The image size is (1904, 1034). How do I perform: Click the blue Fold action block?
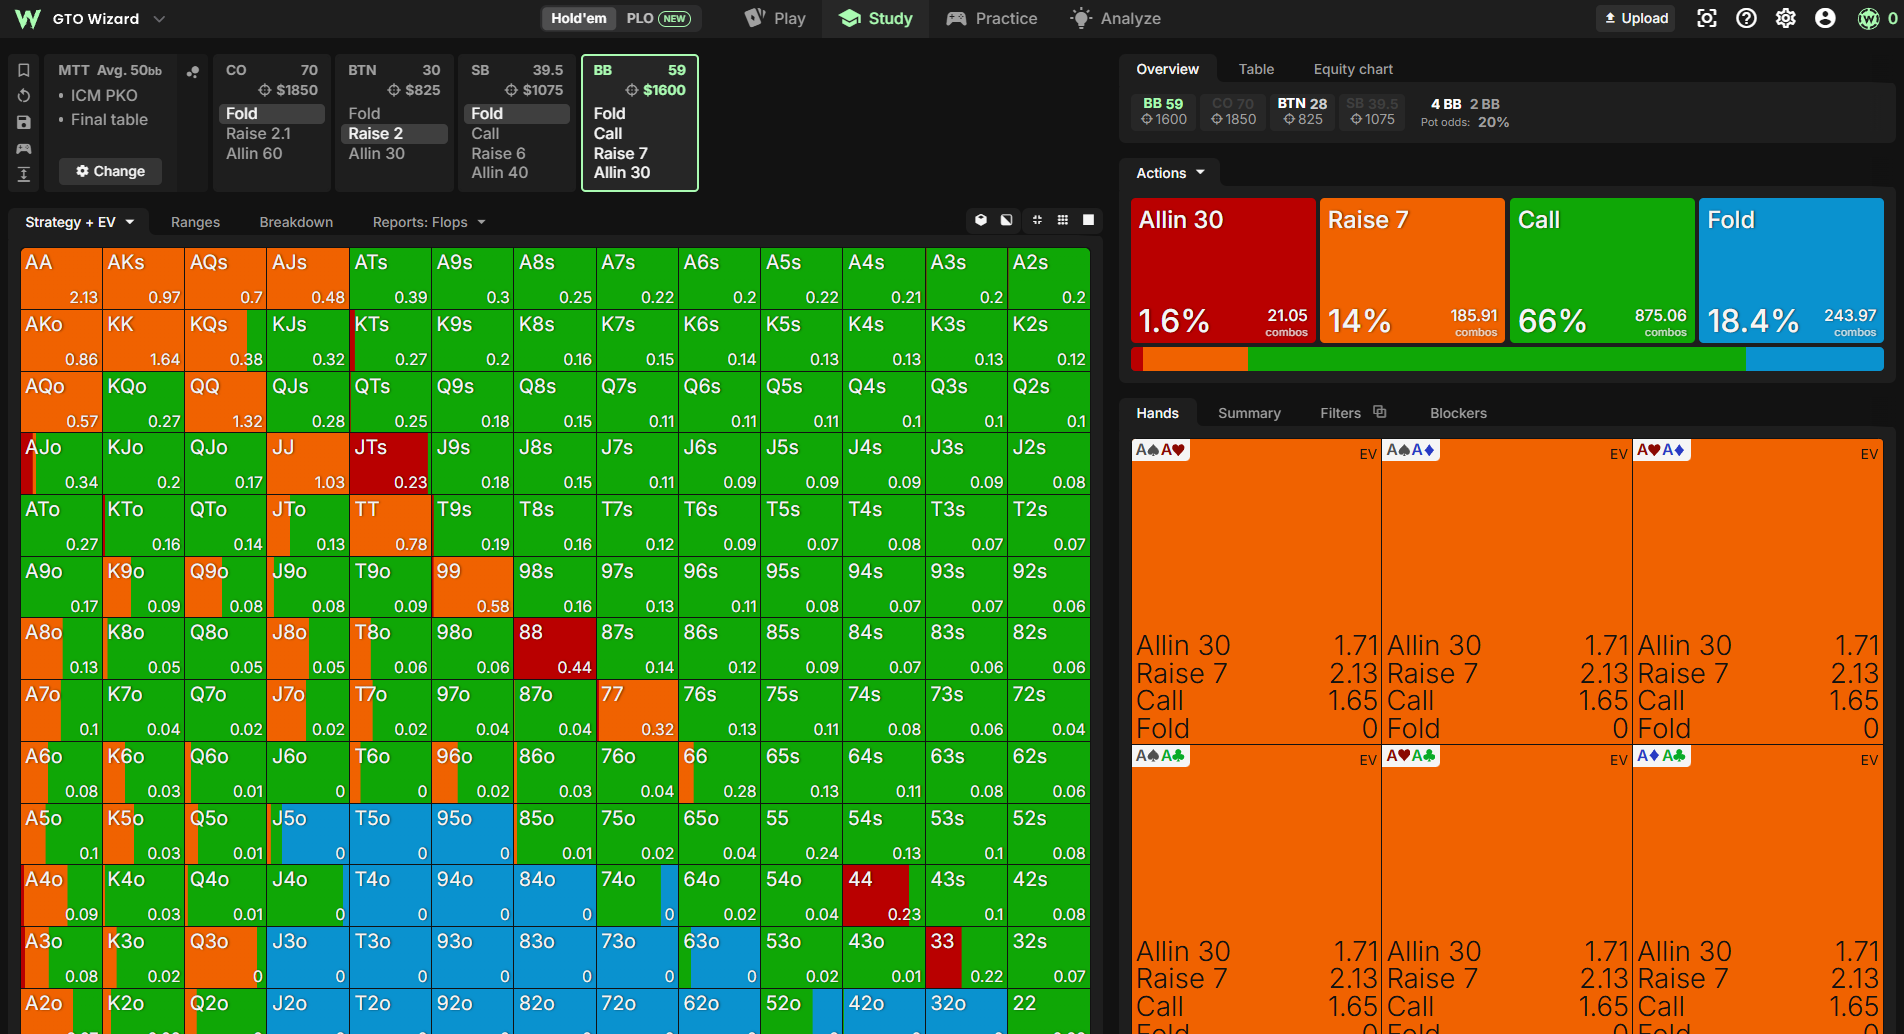(1791, 270)
